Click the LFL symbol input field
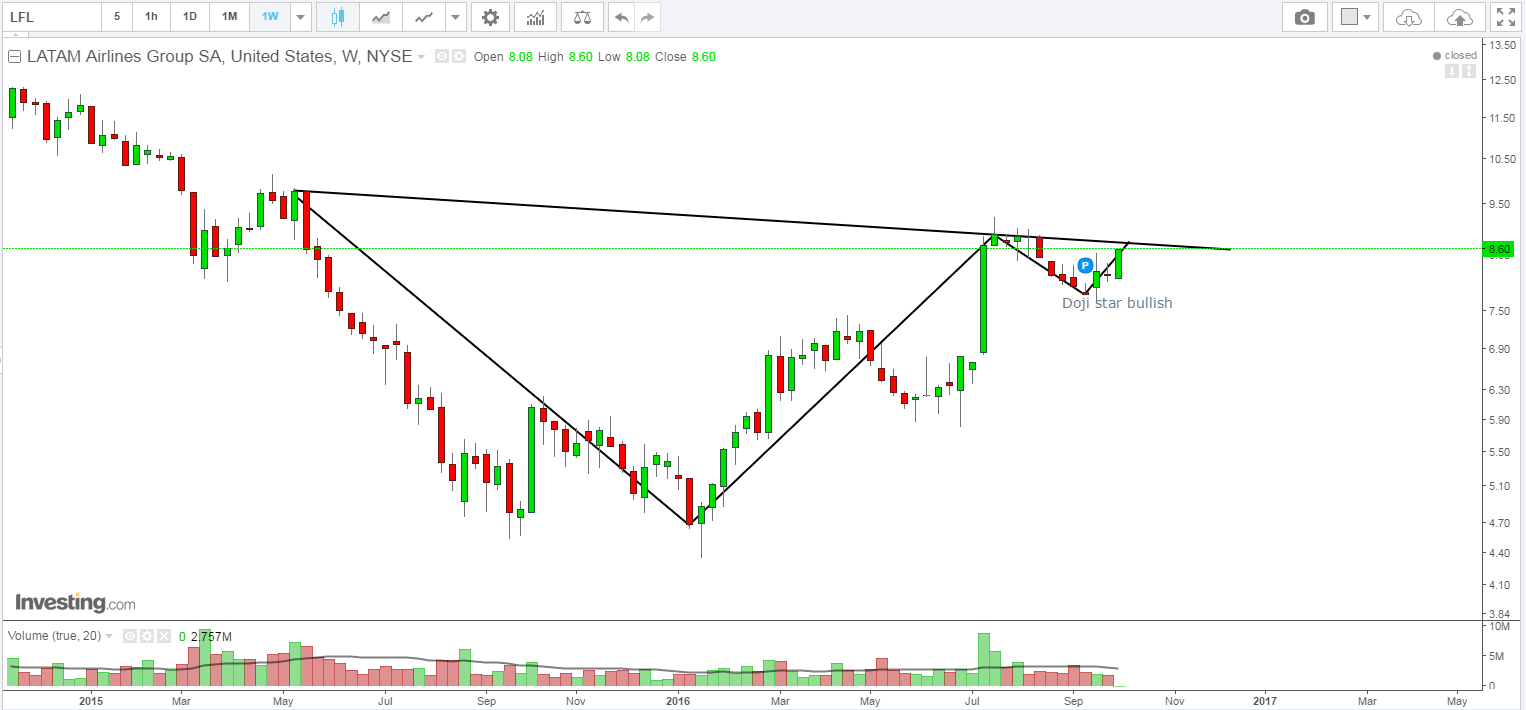Viewport: 1526px width, 710px height. pos(52,17)
